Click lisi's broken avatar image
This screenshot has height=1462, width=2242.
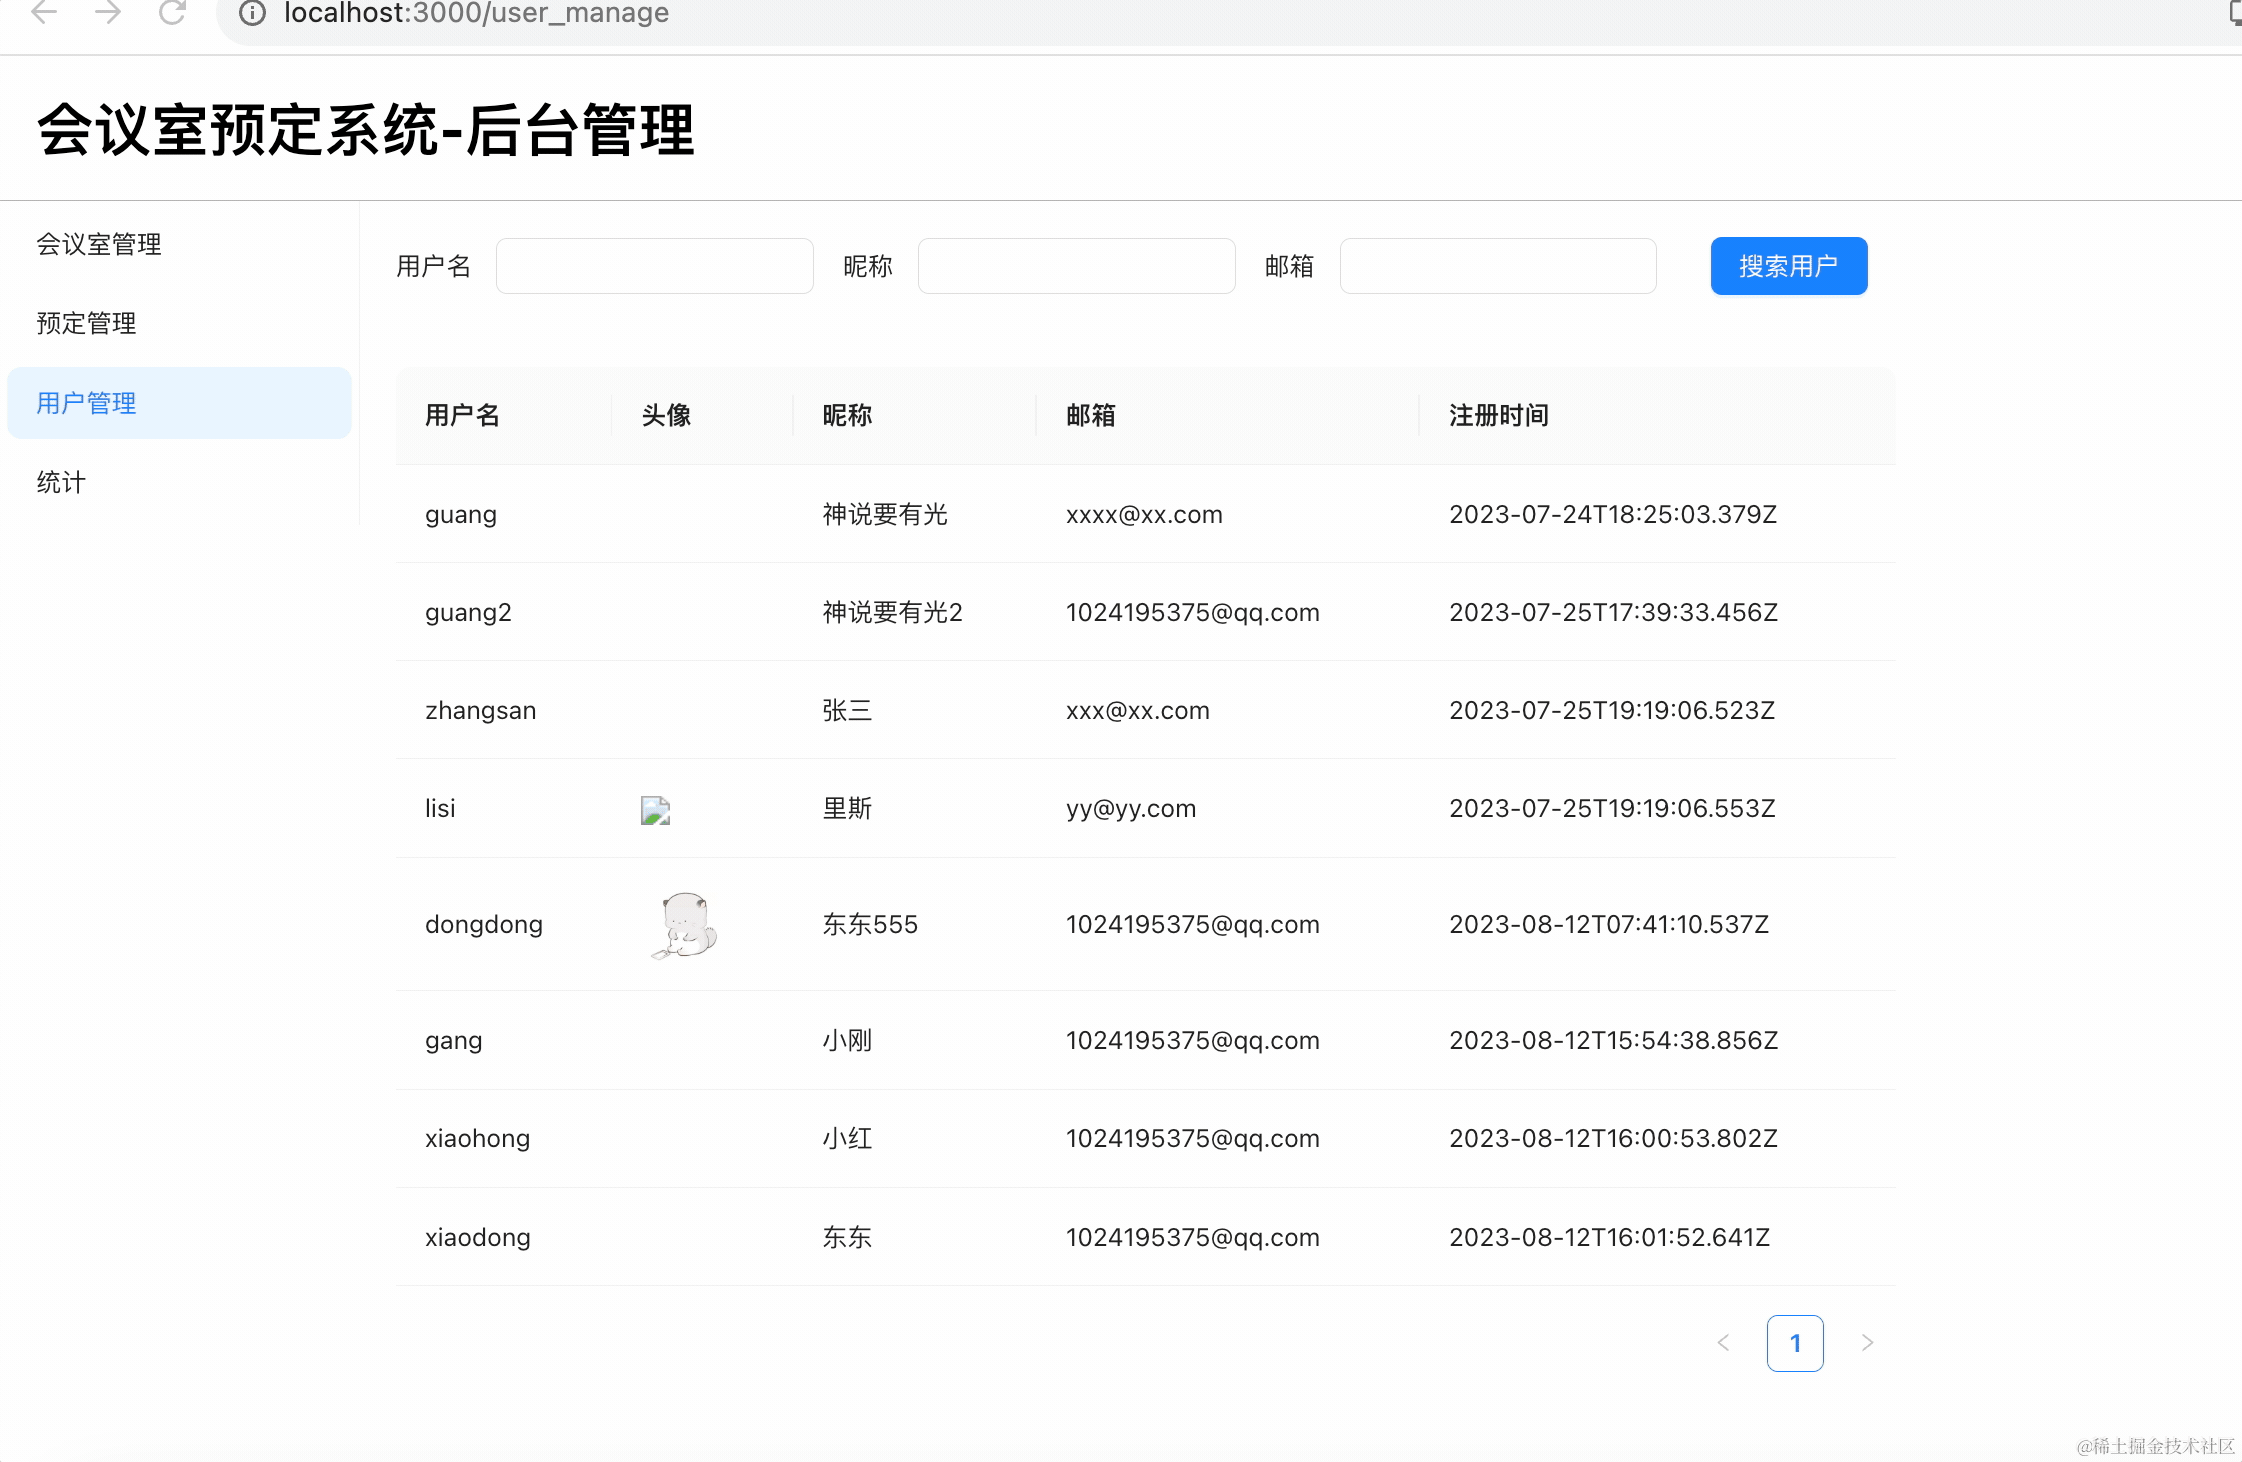tap(655, 809)
